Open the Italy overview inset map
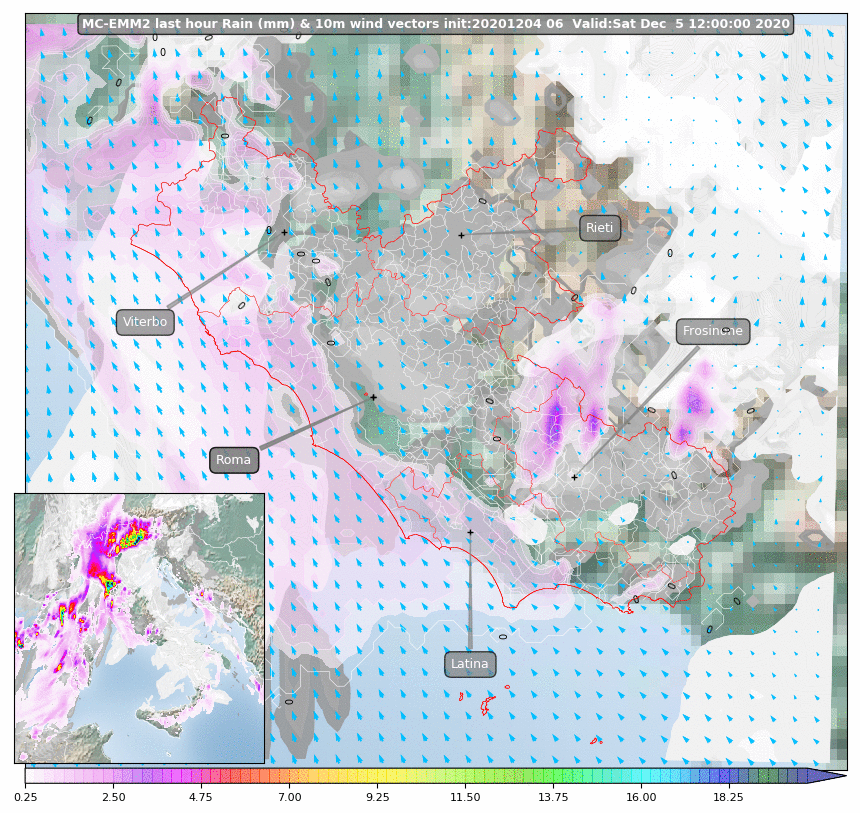860x813 pixels. pyautogui.click(x=139, y=628)
